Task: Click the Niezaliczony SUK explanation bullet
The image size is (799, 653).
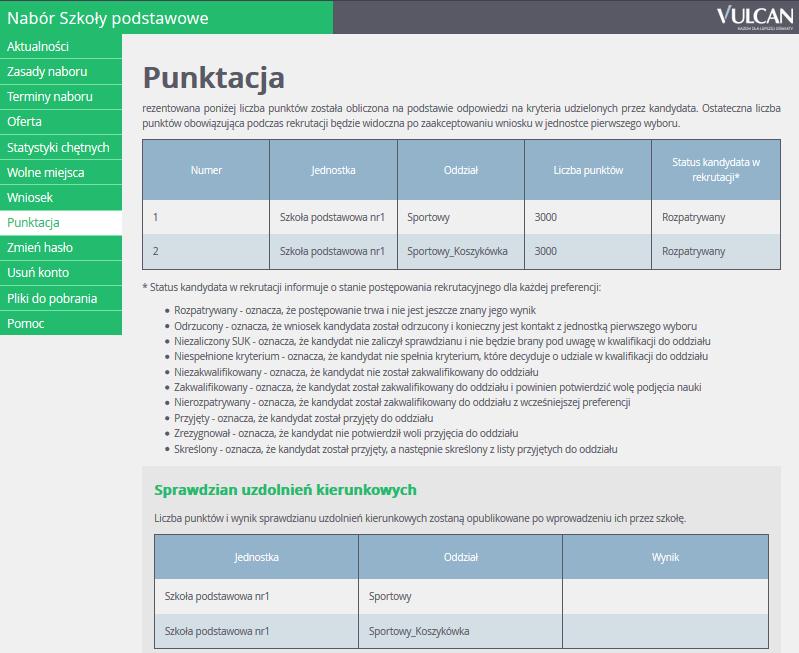Action: click(x=442, y=341)
